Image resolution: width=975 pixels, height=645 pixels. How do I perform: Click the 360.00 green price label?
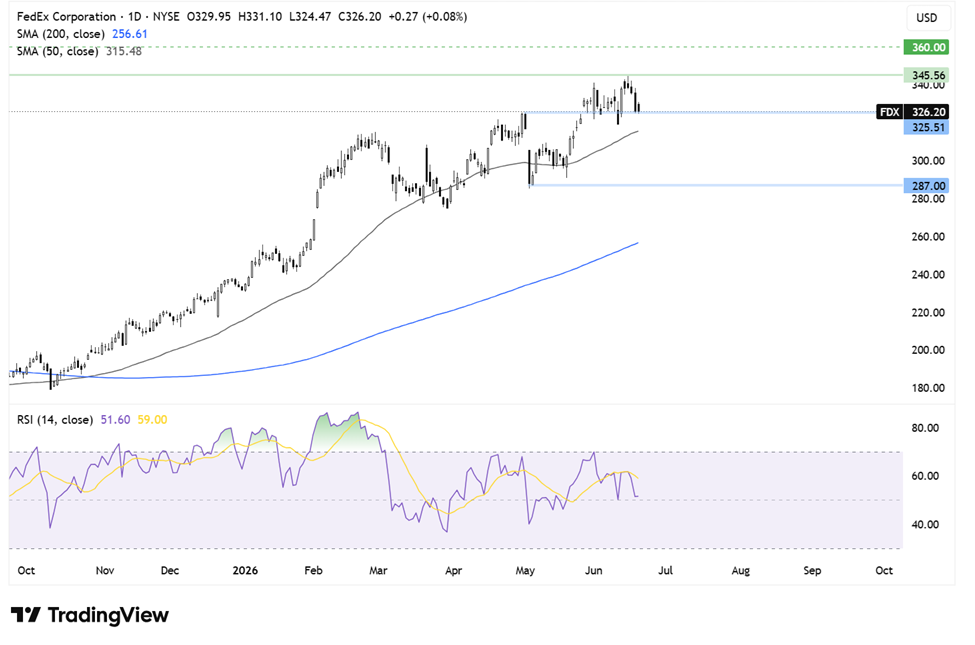(x=926, y=47)
